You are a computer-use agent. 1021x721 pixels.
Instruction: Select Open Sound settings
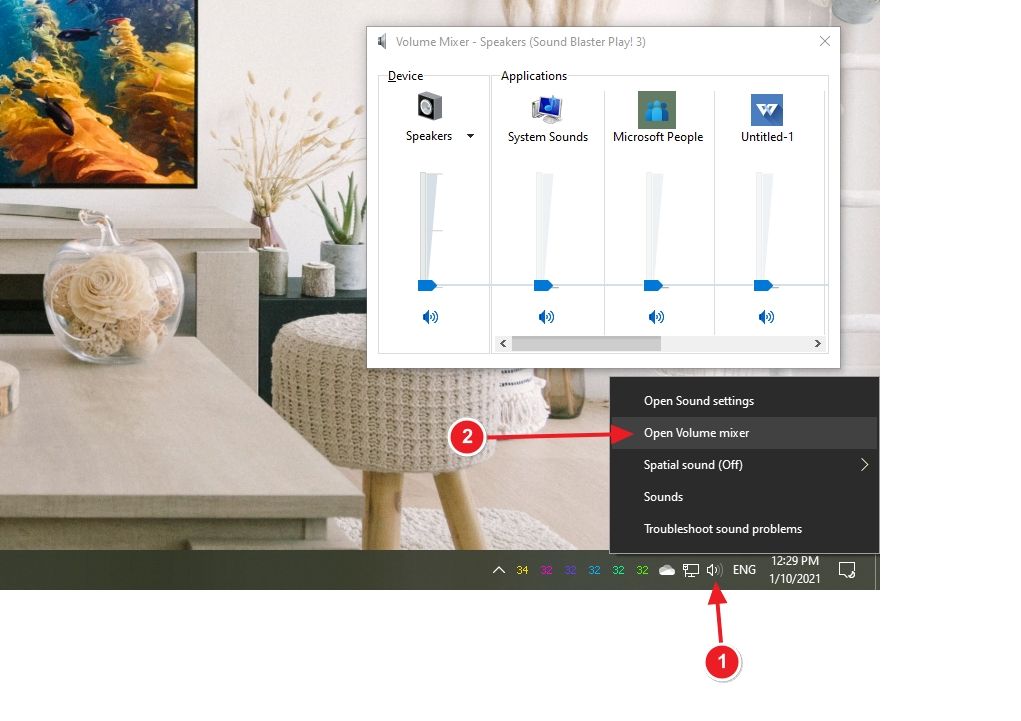click(699, 401)
